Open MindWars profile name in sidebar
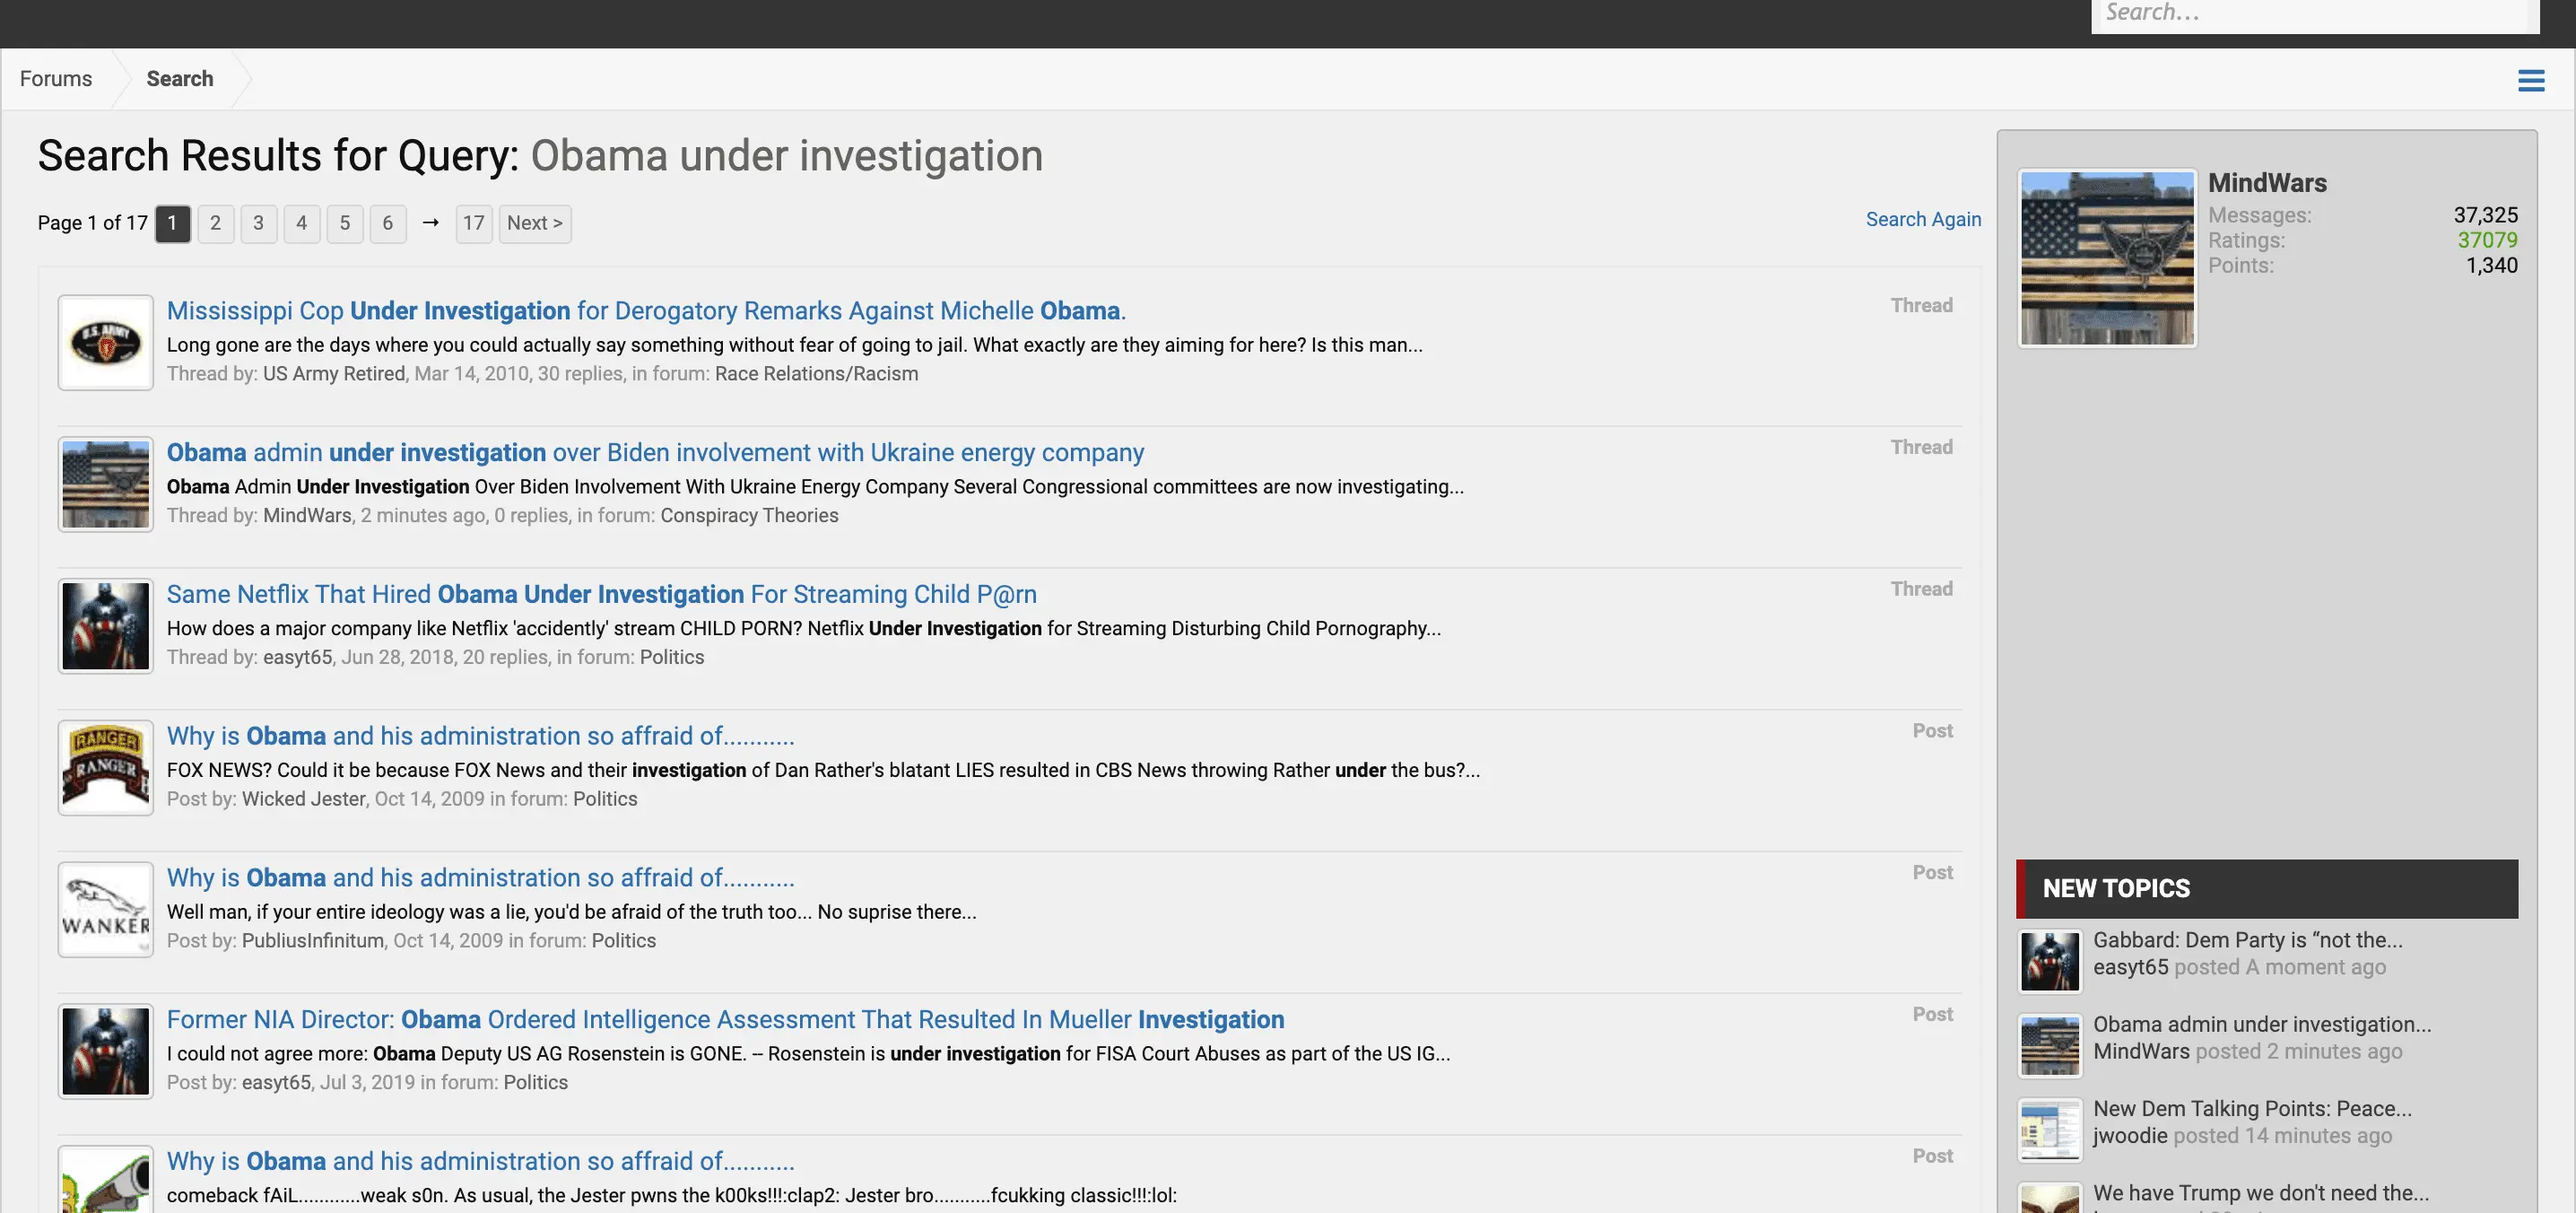 pyautogui.click(x=2267, y=183)
